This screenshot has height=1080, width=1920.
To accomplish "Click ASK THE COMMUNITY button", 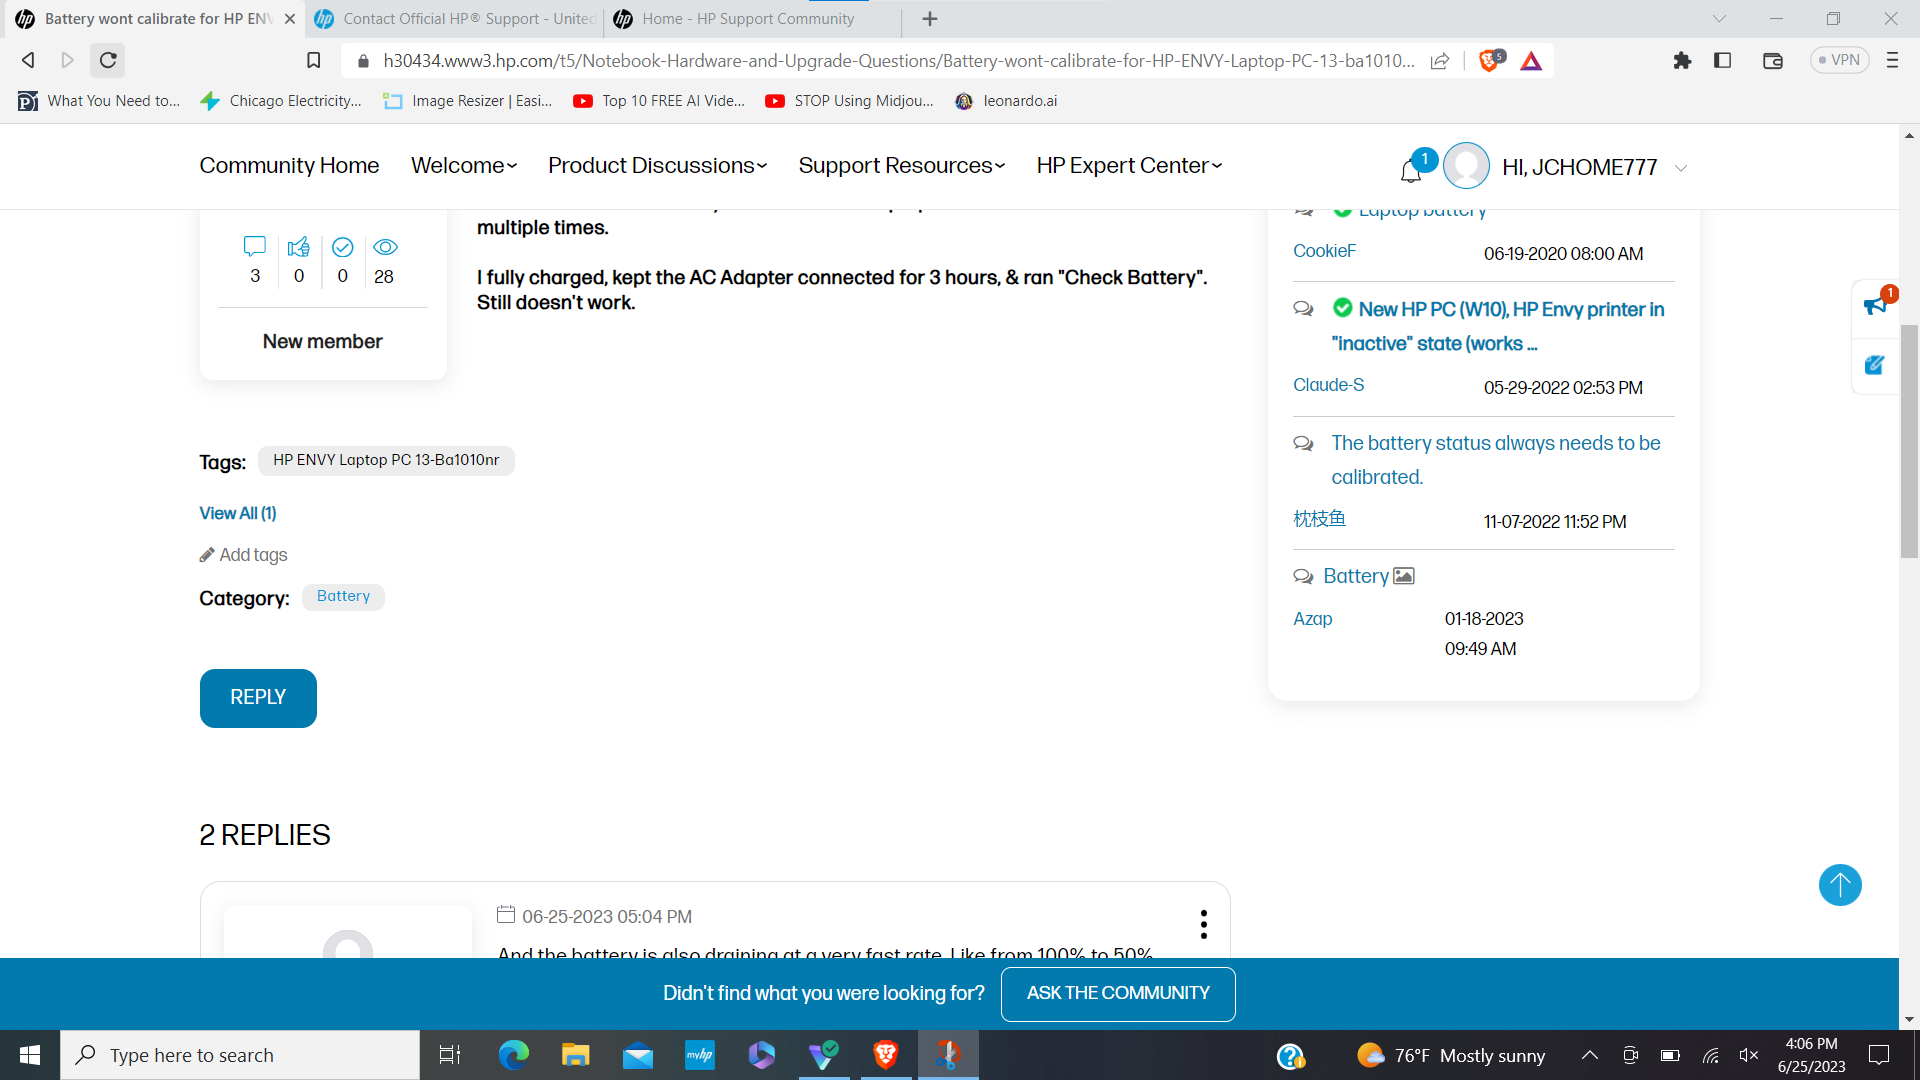I will tap(1118, 994).
